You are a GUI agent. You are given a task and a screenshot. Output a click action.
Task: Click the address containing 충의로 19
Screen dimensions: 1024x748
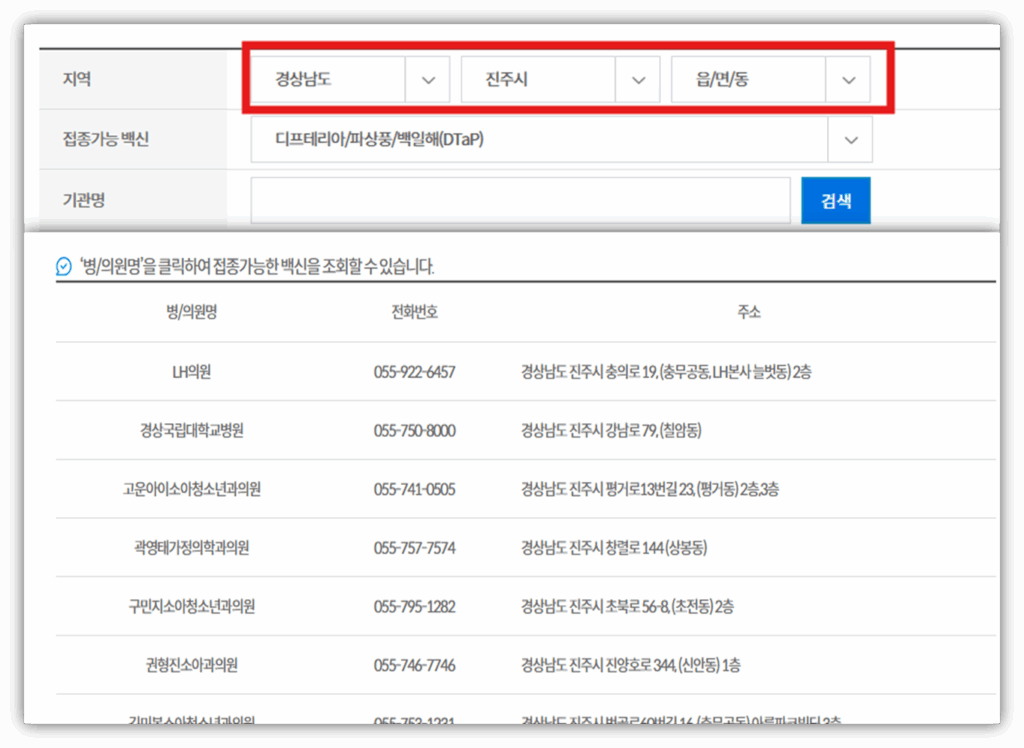click(x=666, y=372)
